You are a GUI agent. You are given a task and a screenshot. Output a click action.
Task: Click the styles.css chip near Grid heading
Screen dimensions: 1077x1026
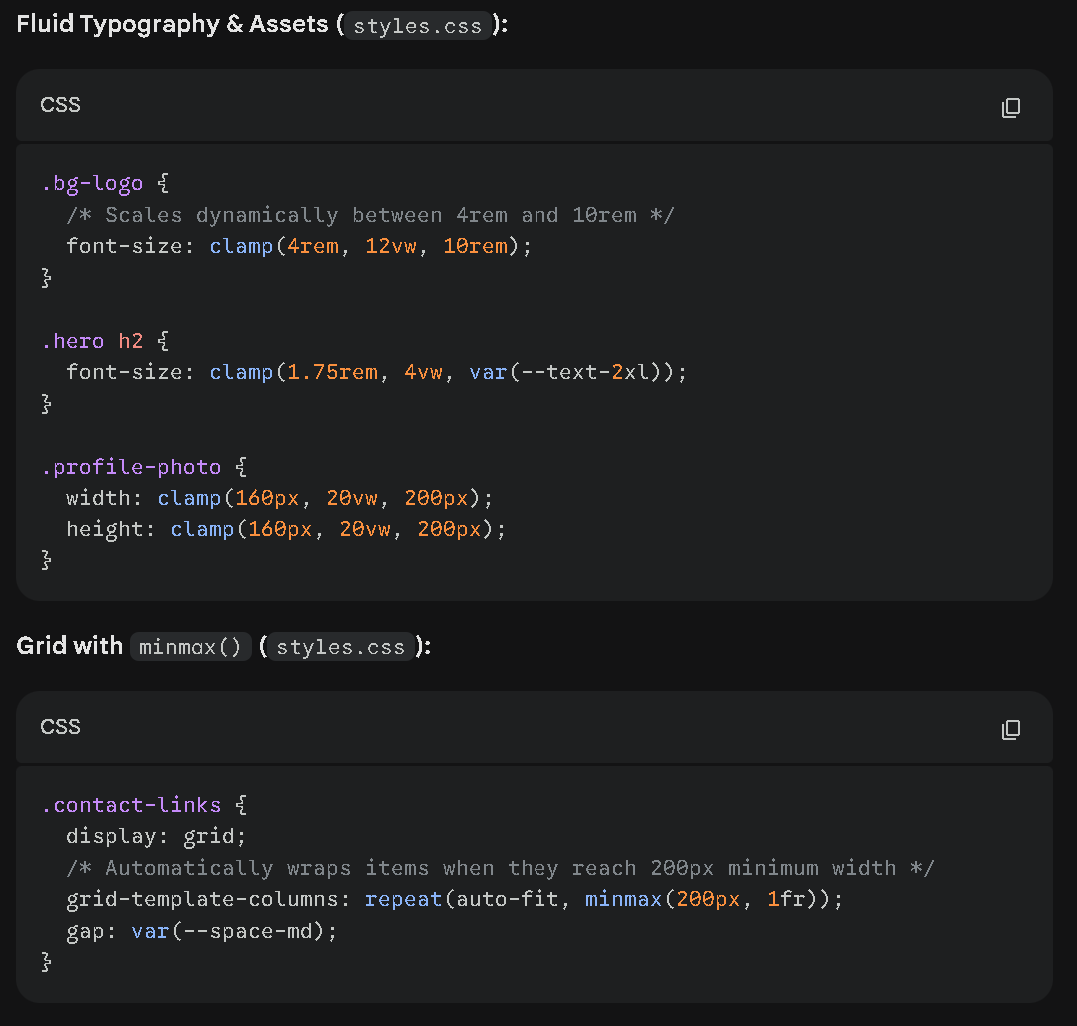coord(340,647)
